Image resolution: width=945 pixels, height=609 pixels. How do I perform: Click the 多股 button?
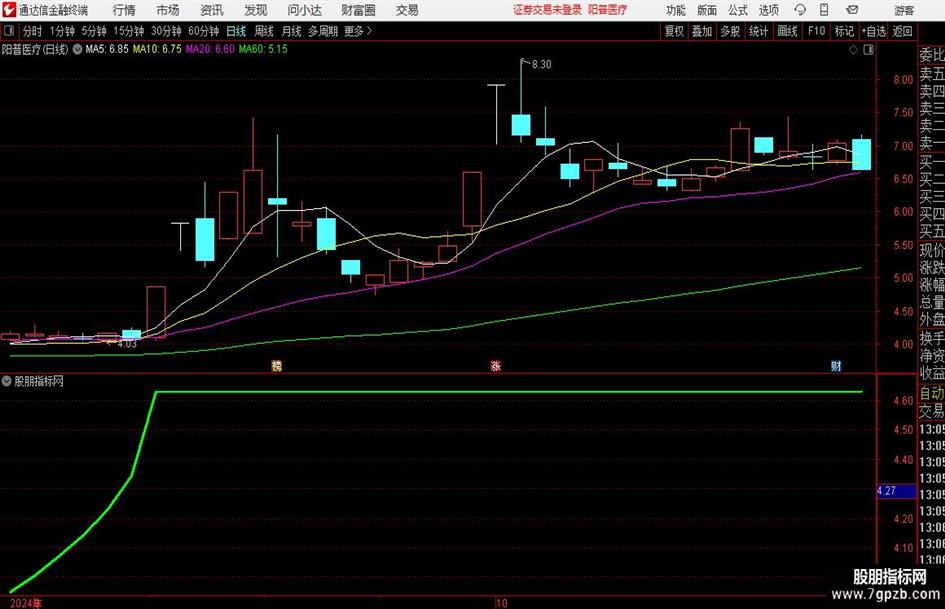[x=730, y=31]
